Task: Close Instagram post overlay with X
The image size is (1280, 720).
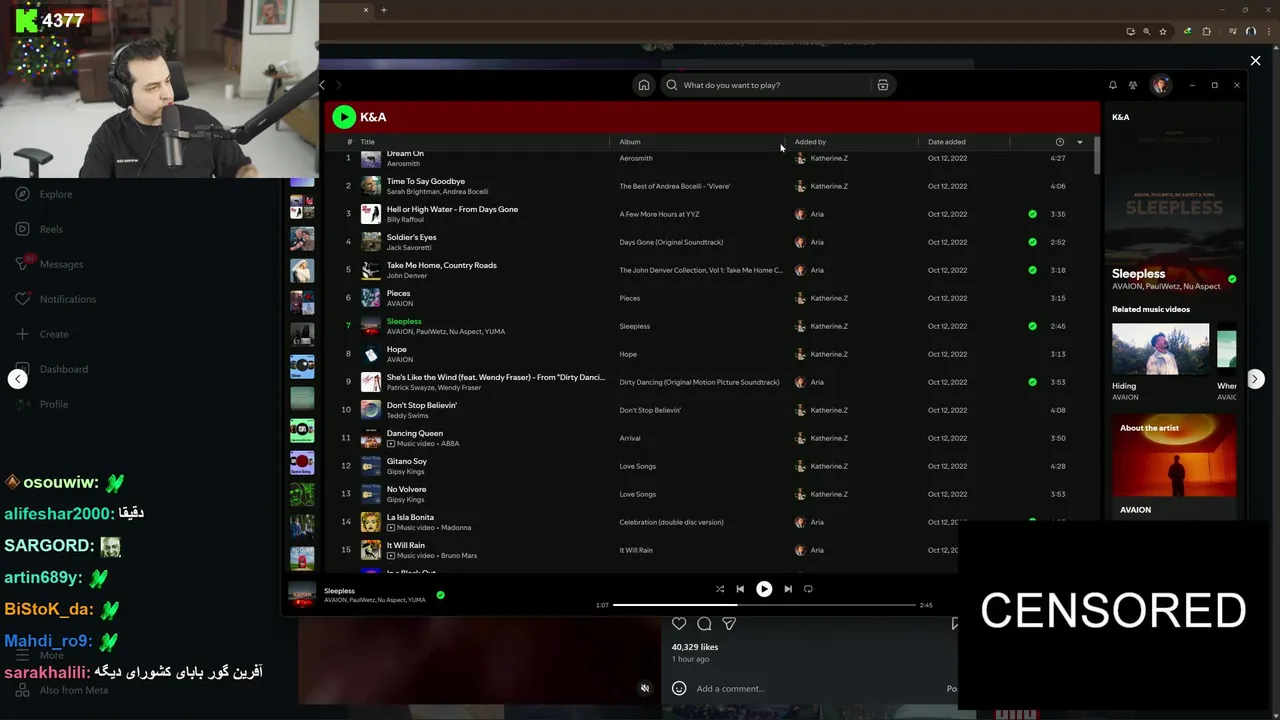Action: click(1256, 61)
